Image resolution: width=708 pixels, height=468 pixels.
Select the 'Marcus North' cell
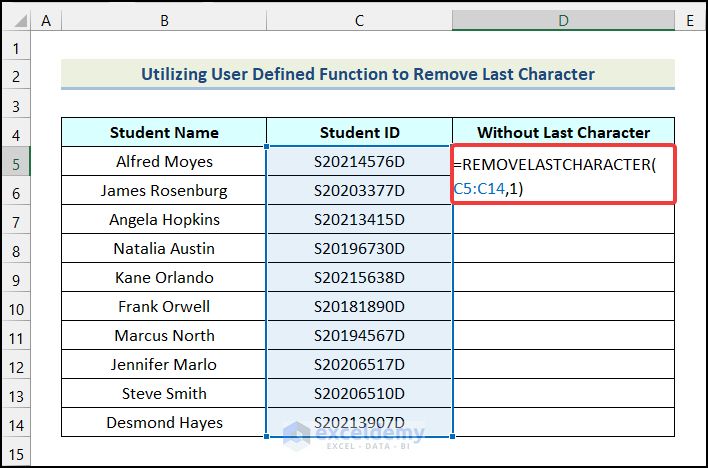164,335
